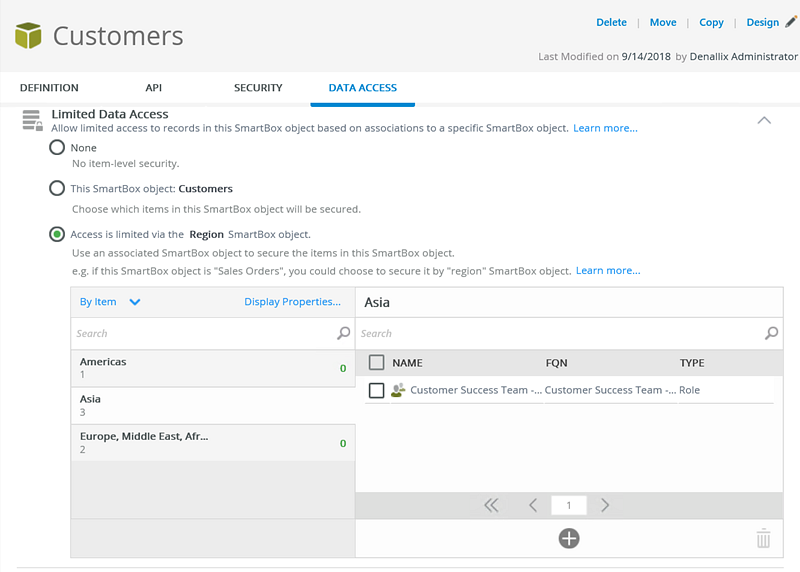800x572 pixels.
Task: Click the left list search magnifier icon
Action: [343, 333]
